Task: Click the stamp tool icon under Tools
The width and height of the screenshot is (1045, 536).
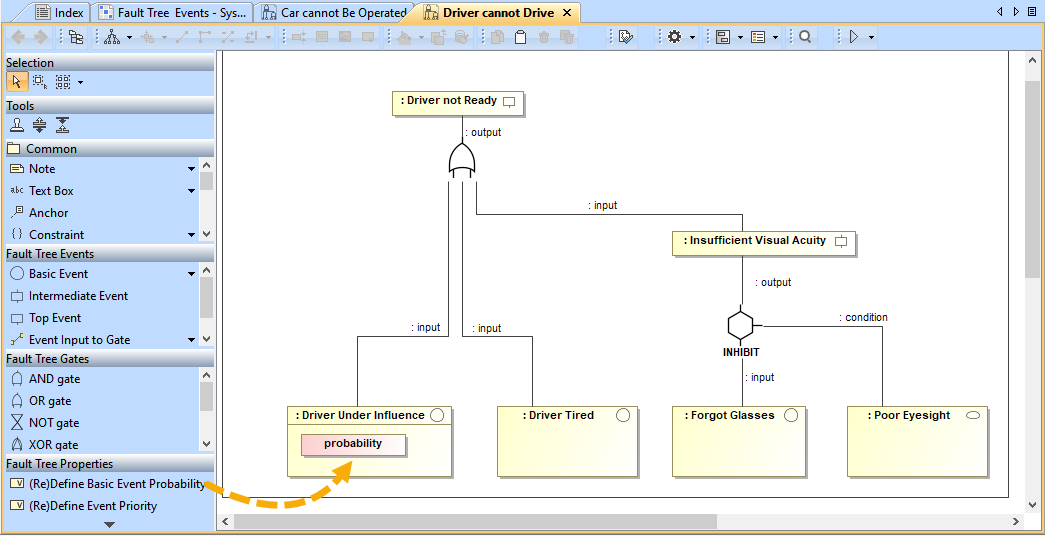Action: [x=17, y=125]
